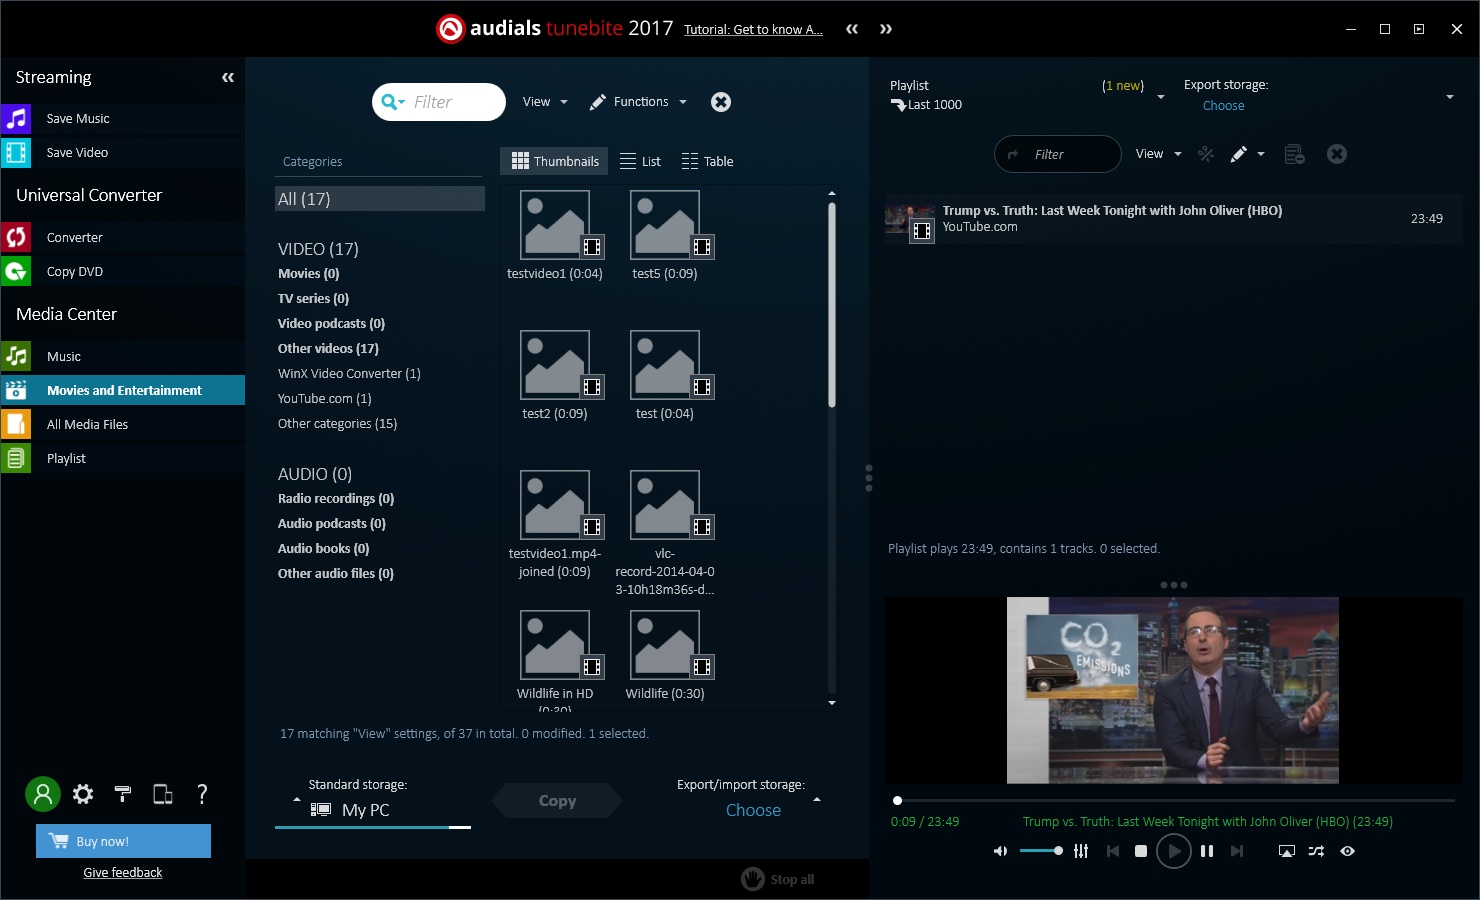Open the Playlist section in the sidebar

[66, 458]
